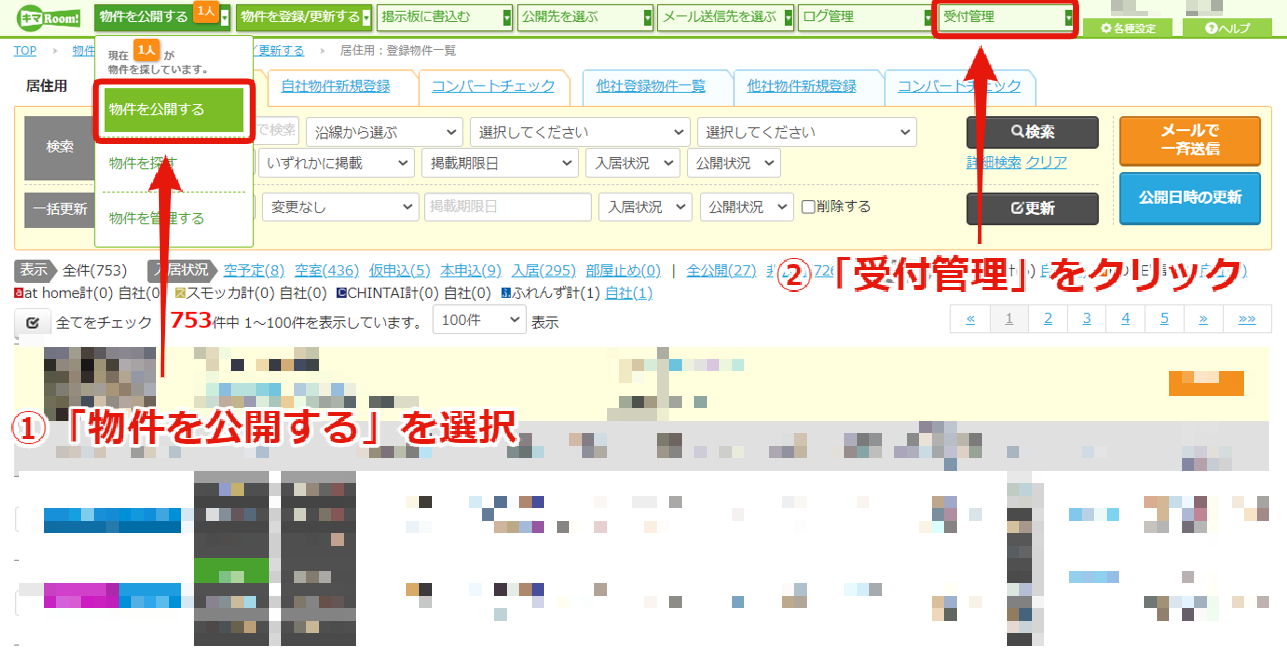Go to first page with « arrow
Screen dimensions: 1287x656
[970, 319]
